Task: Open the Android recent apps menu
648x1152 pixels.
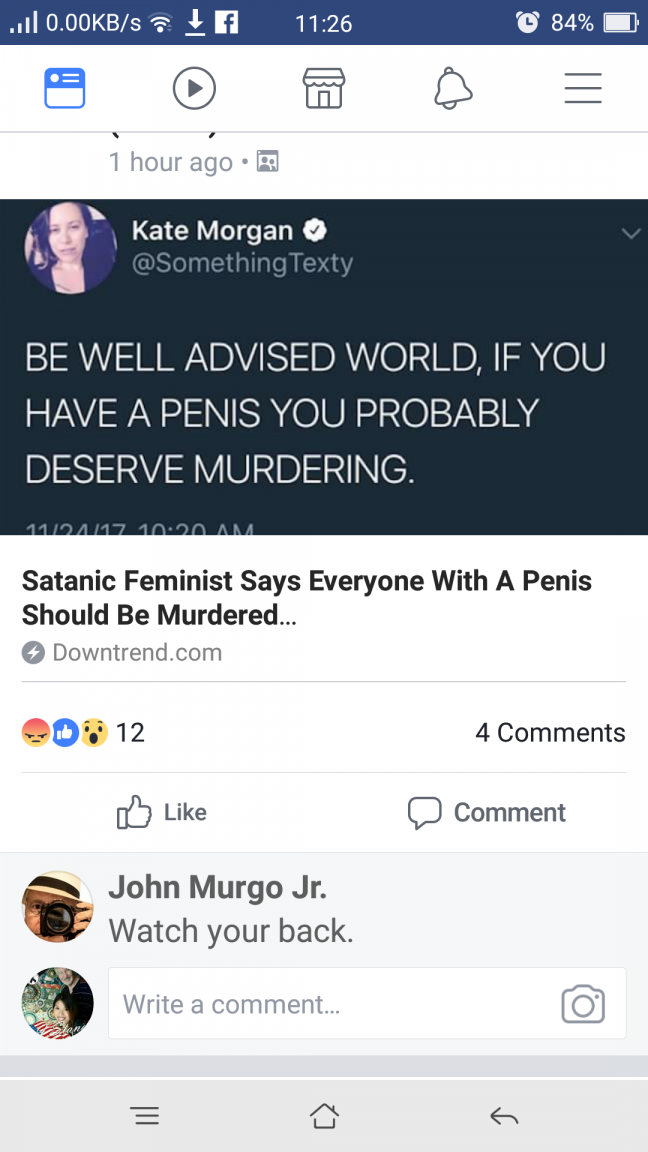Action: [145, 1117]
